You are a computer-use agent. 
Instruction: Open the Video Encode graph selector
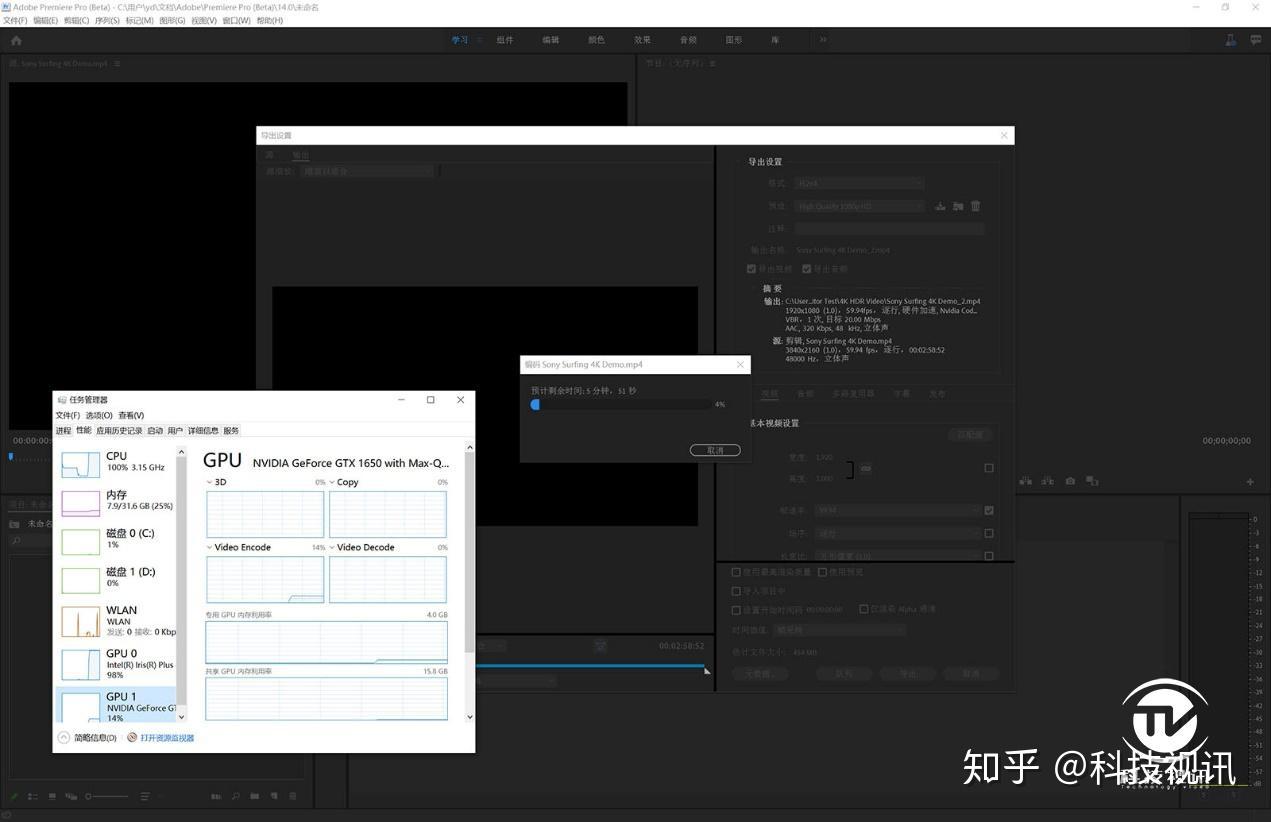coord(238,547)
